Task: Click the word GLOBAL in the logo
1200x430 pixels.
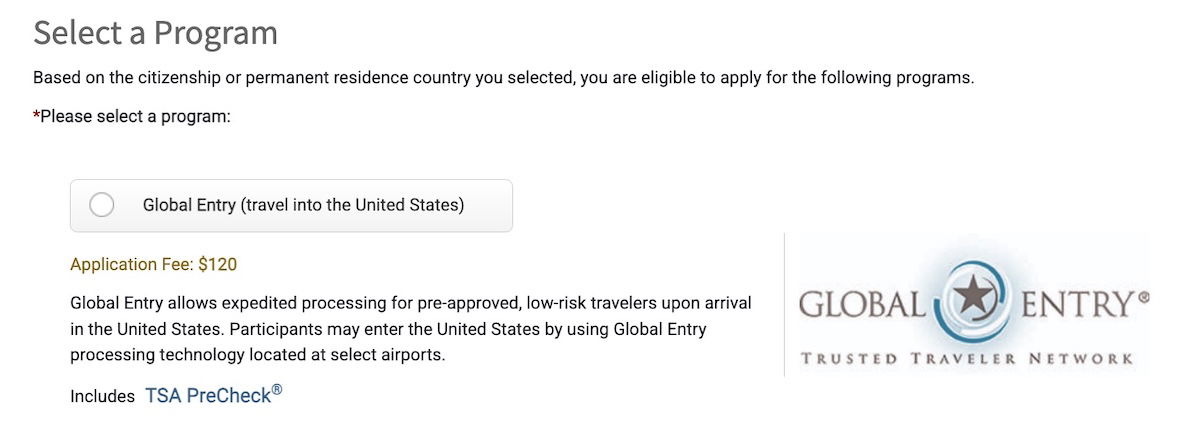Action: pos(862,304)
